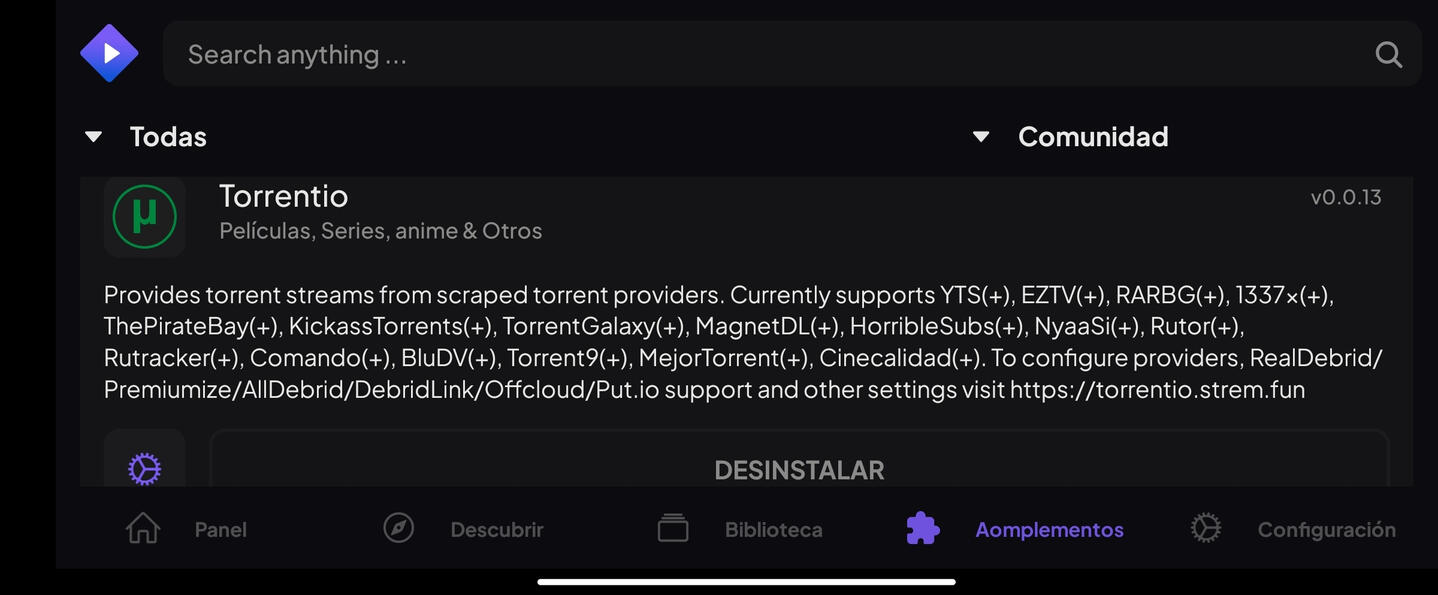Expand the Todas filter dropdown arrow
1438x595 pixels.
click(x=94, y=137)
